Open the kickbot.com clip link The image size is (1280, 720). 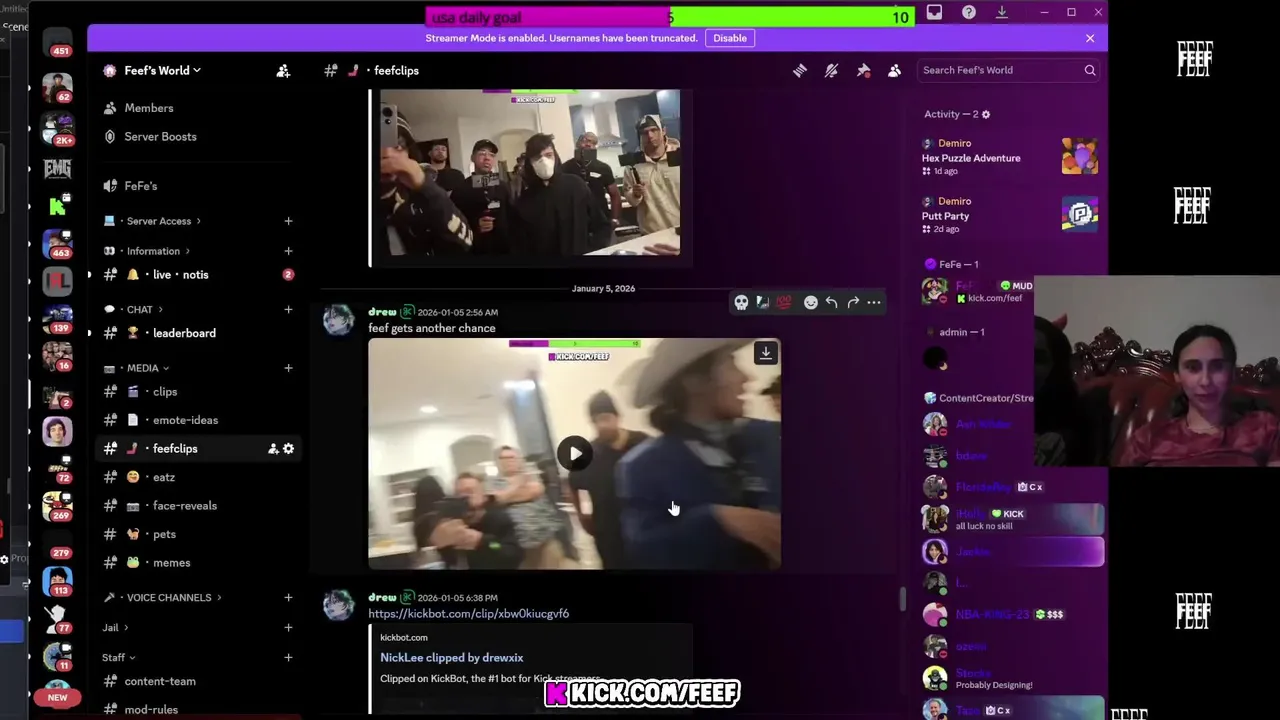point(468,614)
